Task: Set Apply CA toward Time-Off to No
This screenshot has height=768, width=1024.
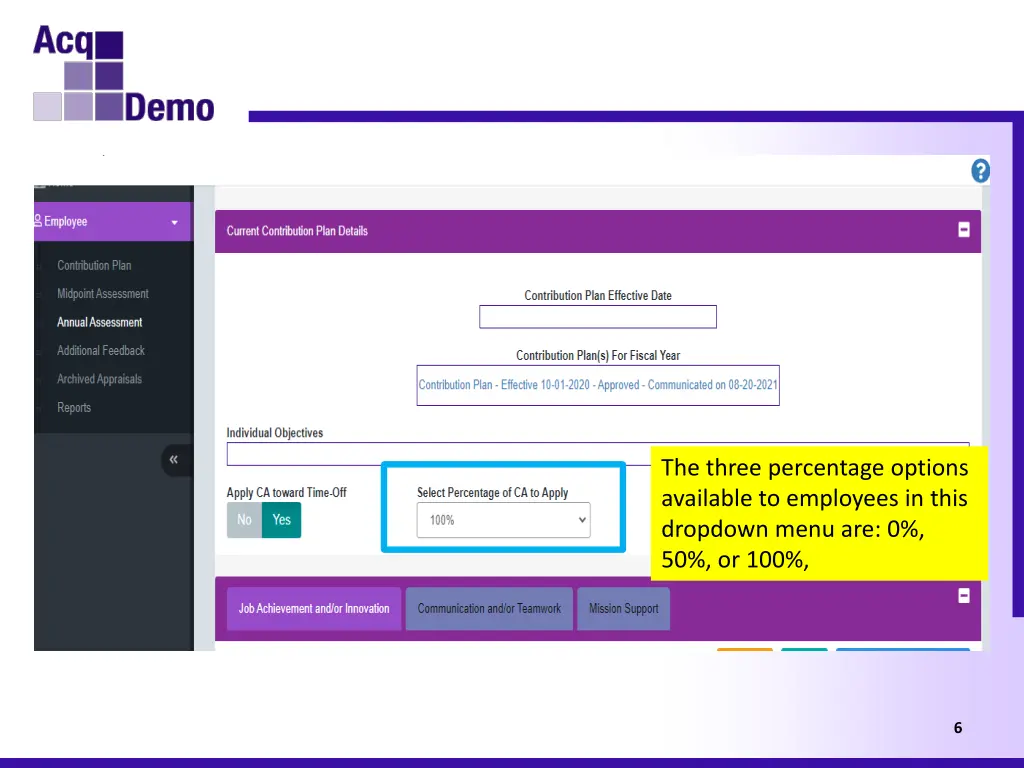Action: point(244,520)
